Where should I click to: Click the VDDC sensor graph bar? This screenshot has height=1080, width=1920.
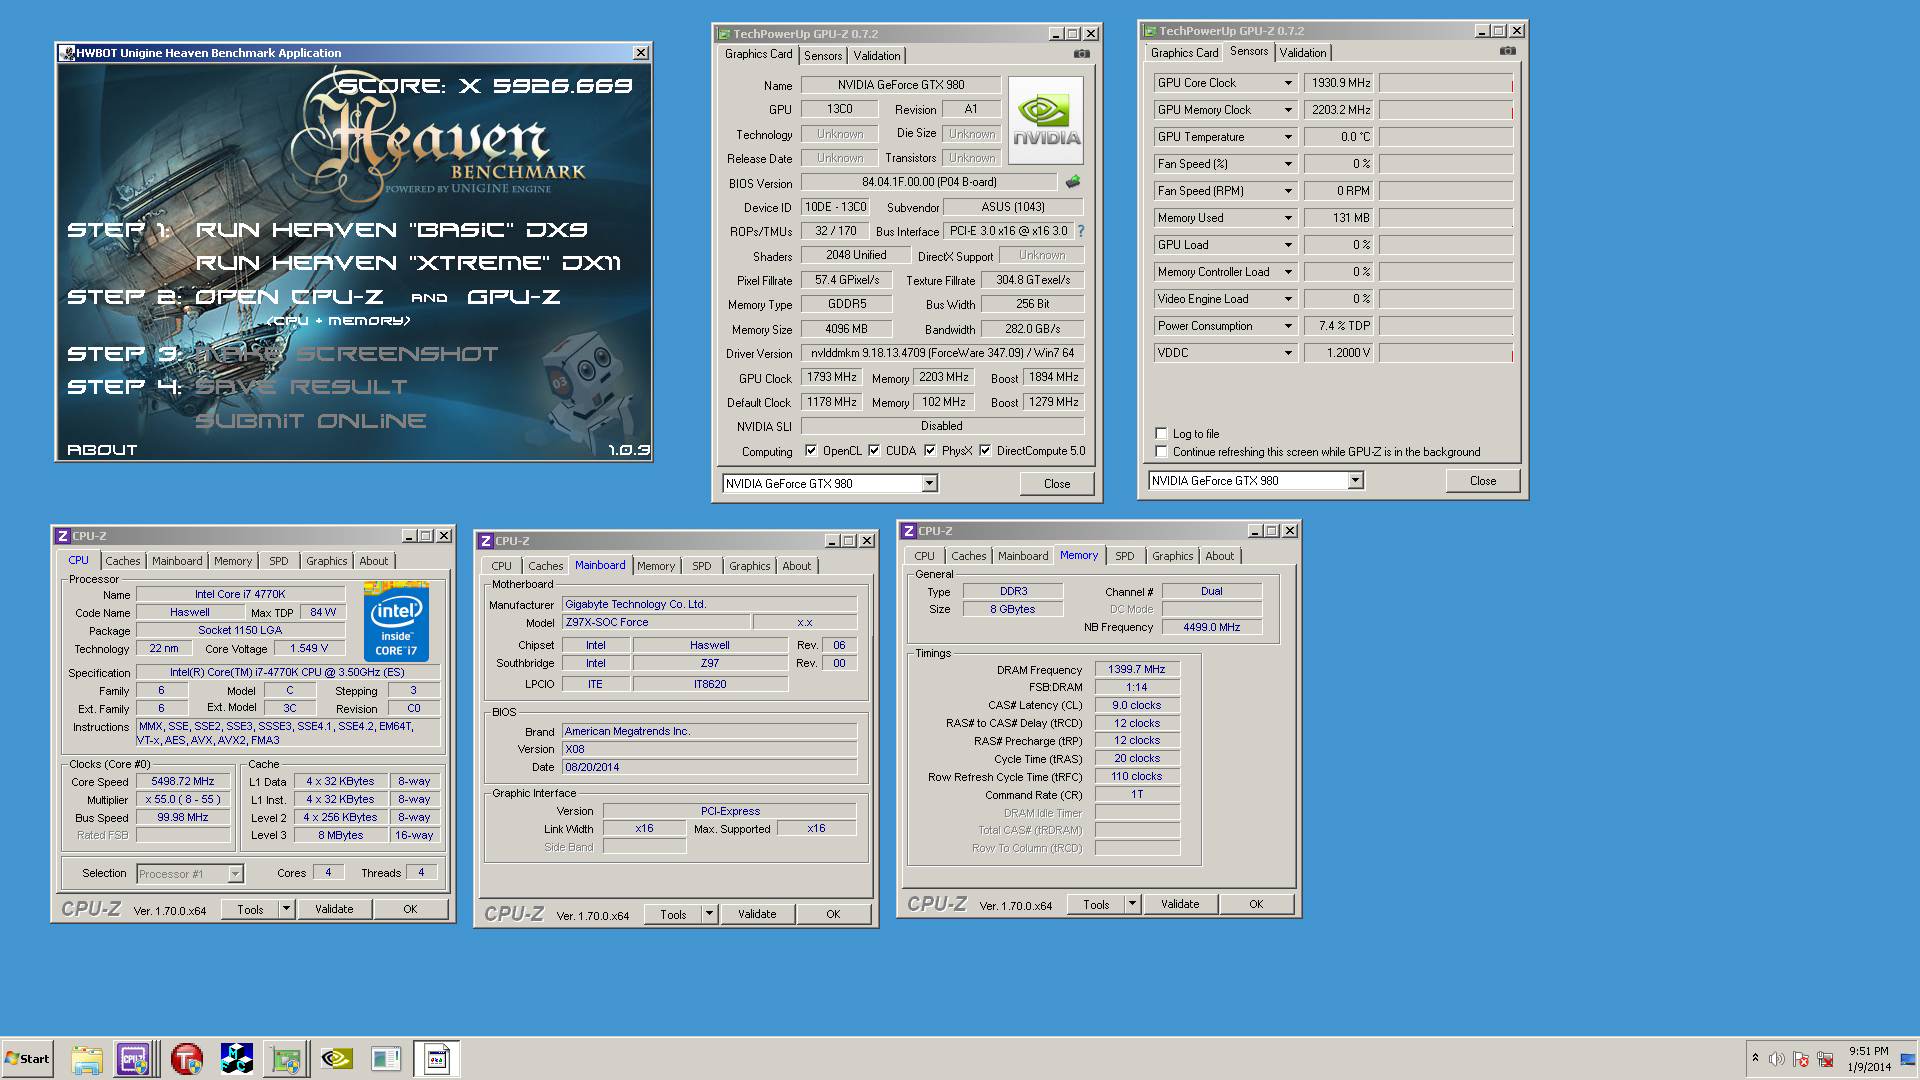point(1446,353)
